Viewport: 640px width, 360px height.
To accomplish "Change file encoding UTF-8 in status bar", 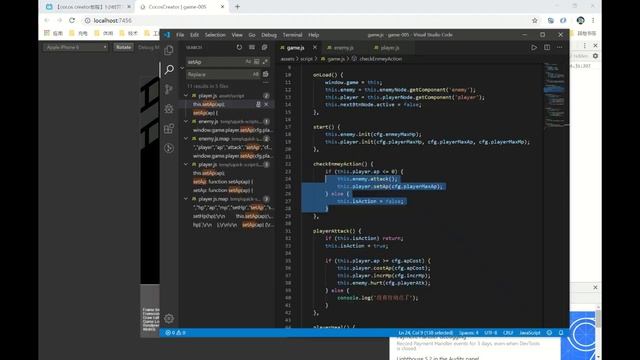I will point(490,333).
